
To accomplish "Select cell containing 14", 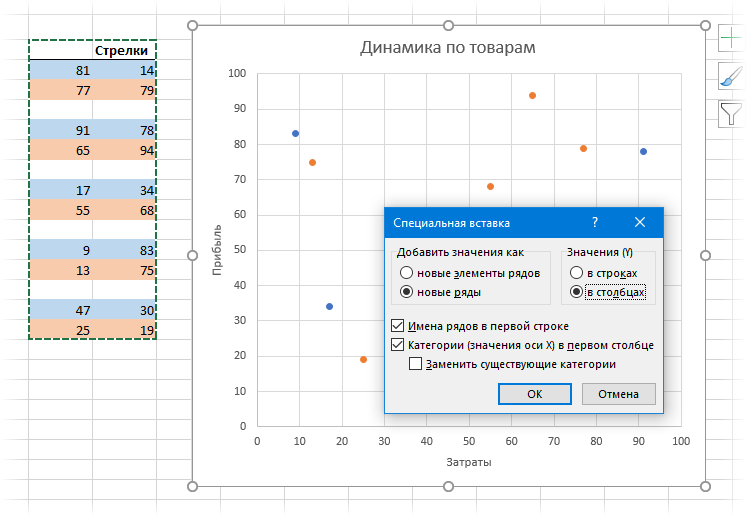I will click(x=124, y=70).
